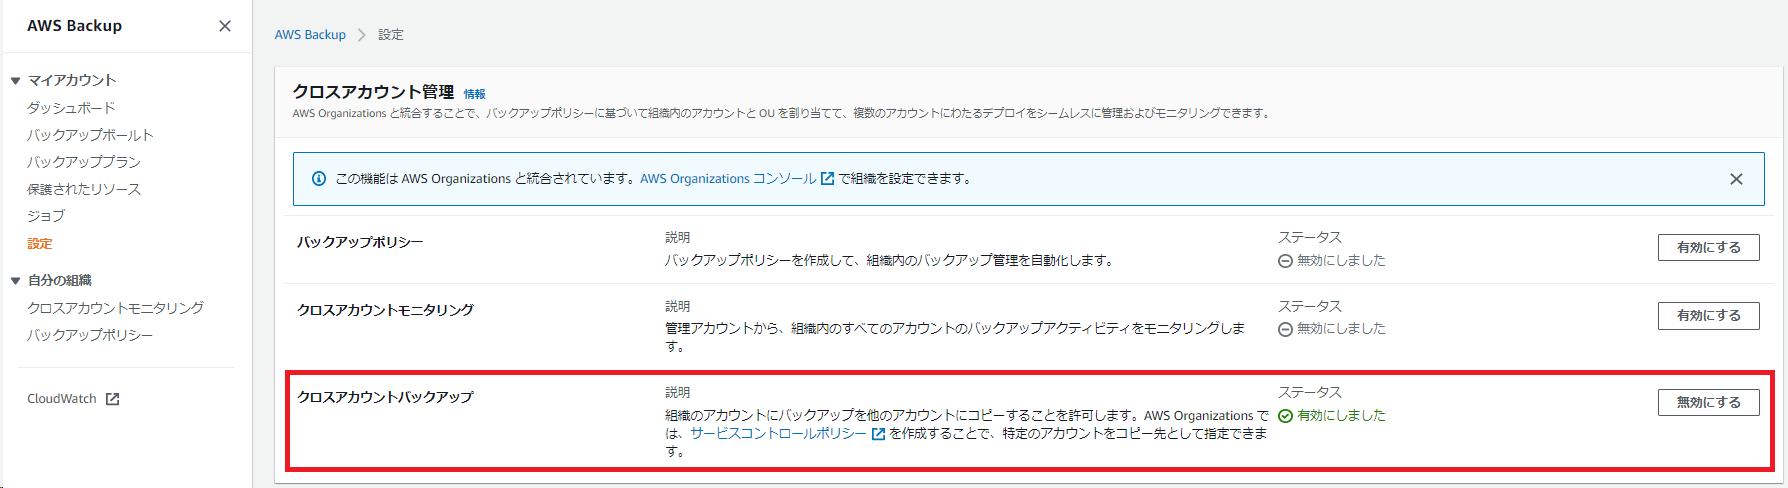Viewport: 1788px width, 488px height.
Task: Click the info icon in the banner
Action: tap(319, 179)
